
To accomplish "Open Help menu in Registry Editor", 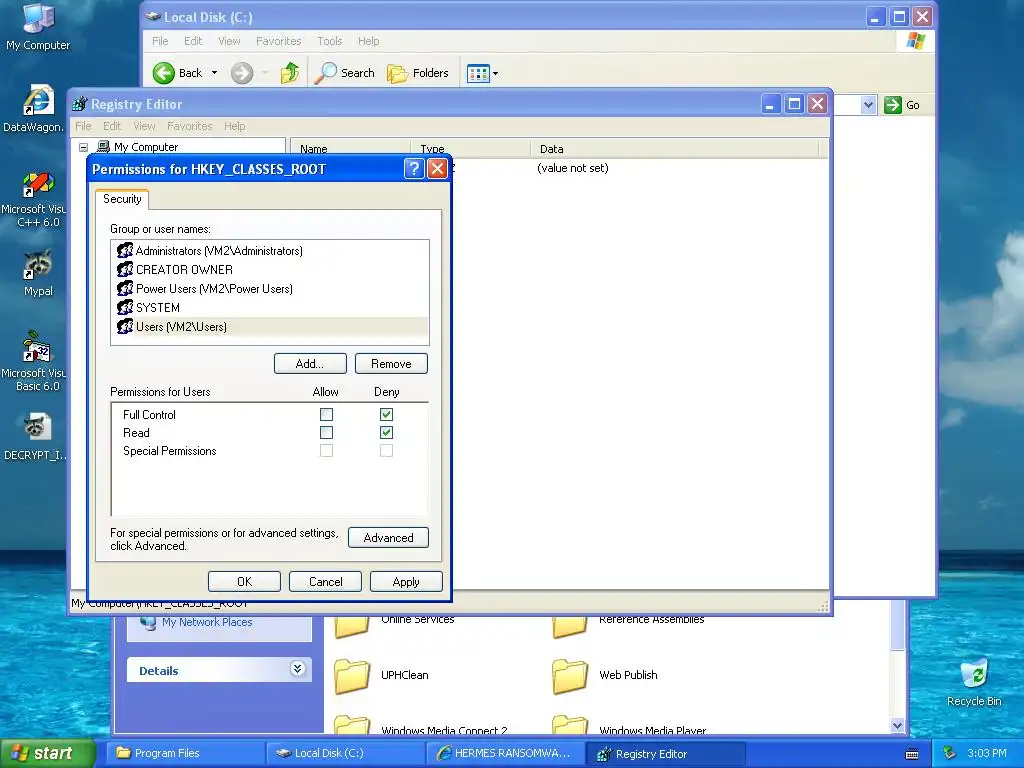I will (234, 126).
